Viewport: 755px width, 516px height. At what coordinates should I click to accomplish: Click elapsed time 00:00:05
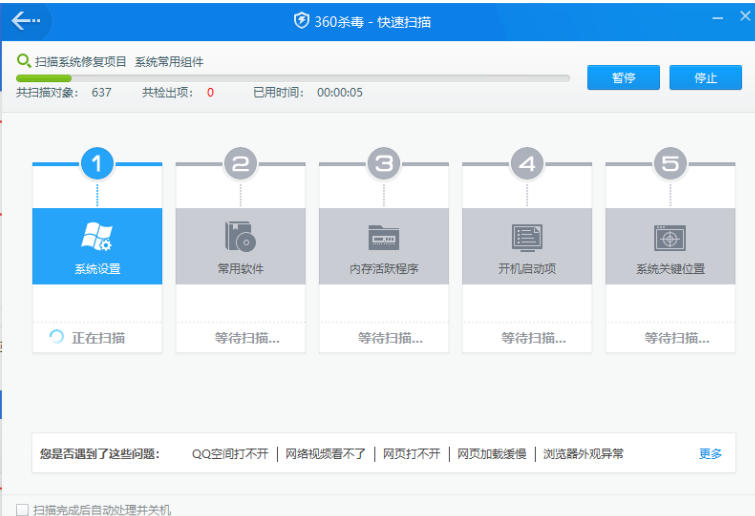[339, 92]
